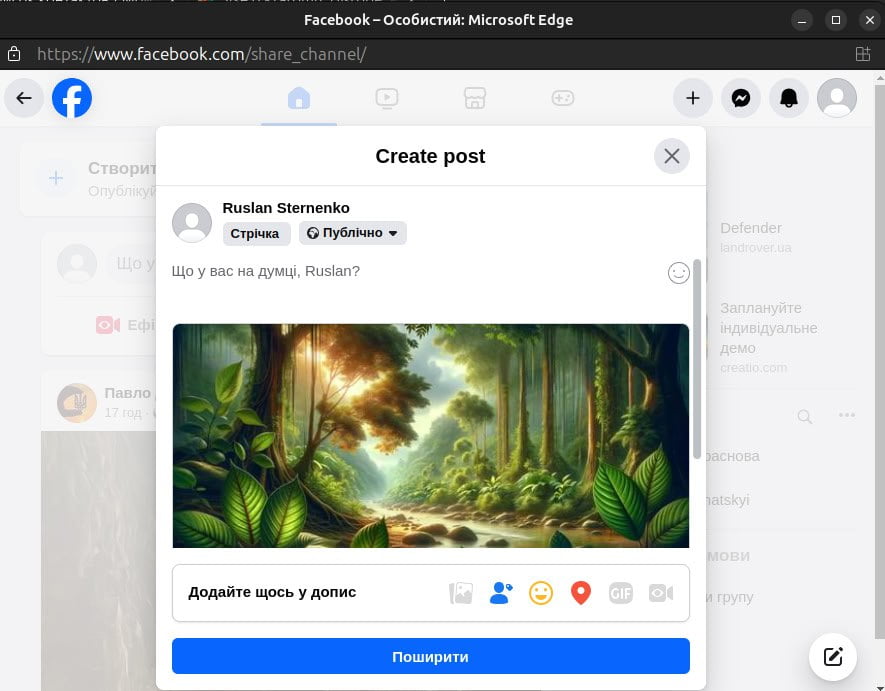This screenshot has height=691, width=885.
Task: Click the Поширити button
Action: point(430,656)
